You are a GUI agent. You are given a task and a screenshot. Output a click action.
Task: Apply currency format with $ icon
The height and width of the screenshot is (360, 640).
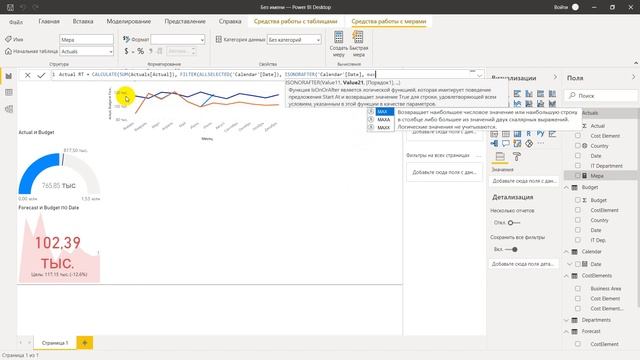coord(126,51)
